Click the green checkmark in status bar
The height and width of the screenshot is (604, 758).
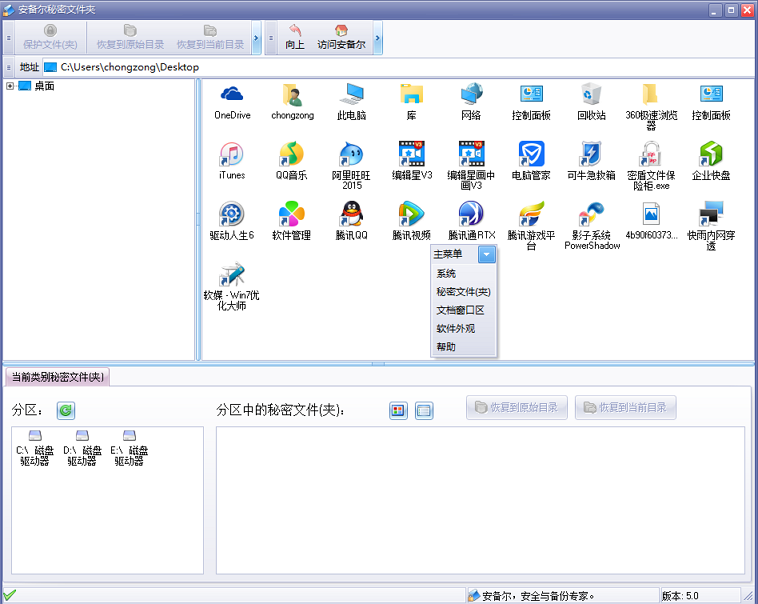(9, 595)
